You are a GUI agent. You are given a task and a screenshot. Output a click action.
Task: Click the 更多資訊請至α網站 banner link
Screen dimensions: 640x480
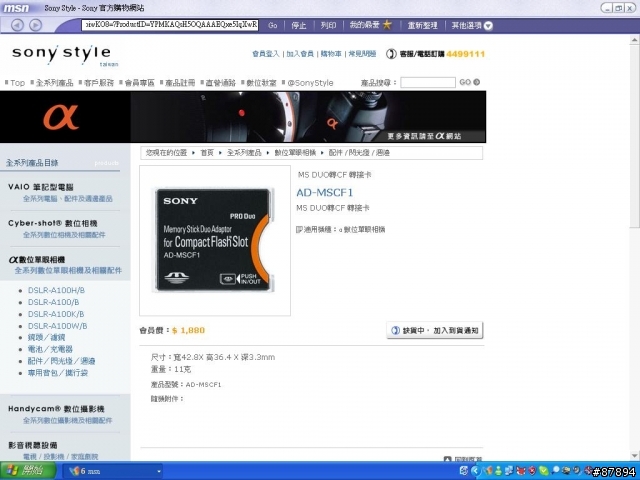click(424, 136)
